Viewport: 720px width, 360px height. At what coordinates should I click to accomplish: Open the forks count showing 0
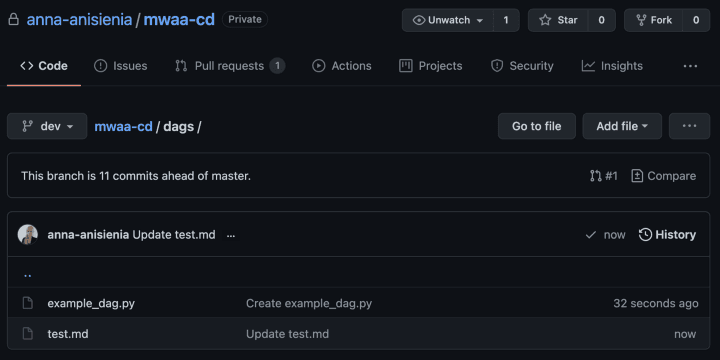pyautogui.click(x=696, y=20)
